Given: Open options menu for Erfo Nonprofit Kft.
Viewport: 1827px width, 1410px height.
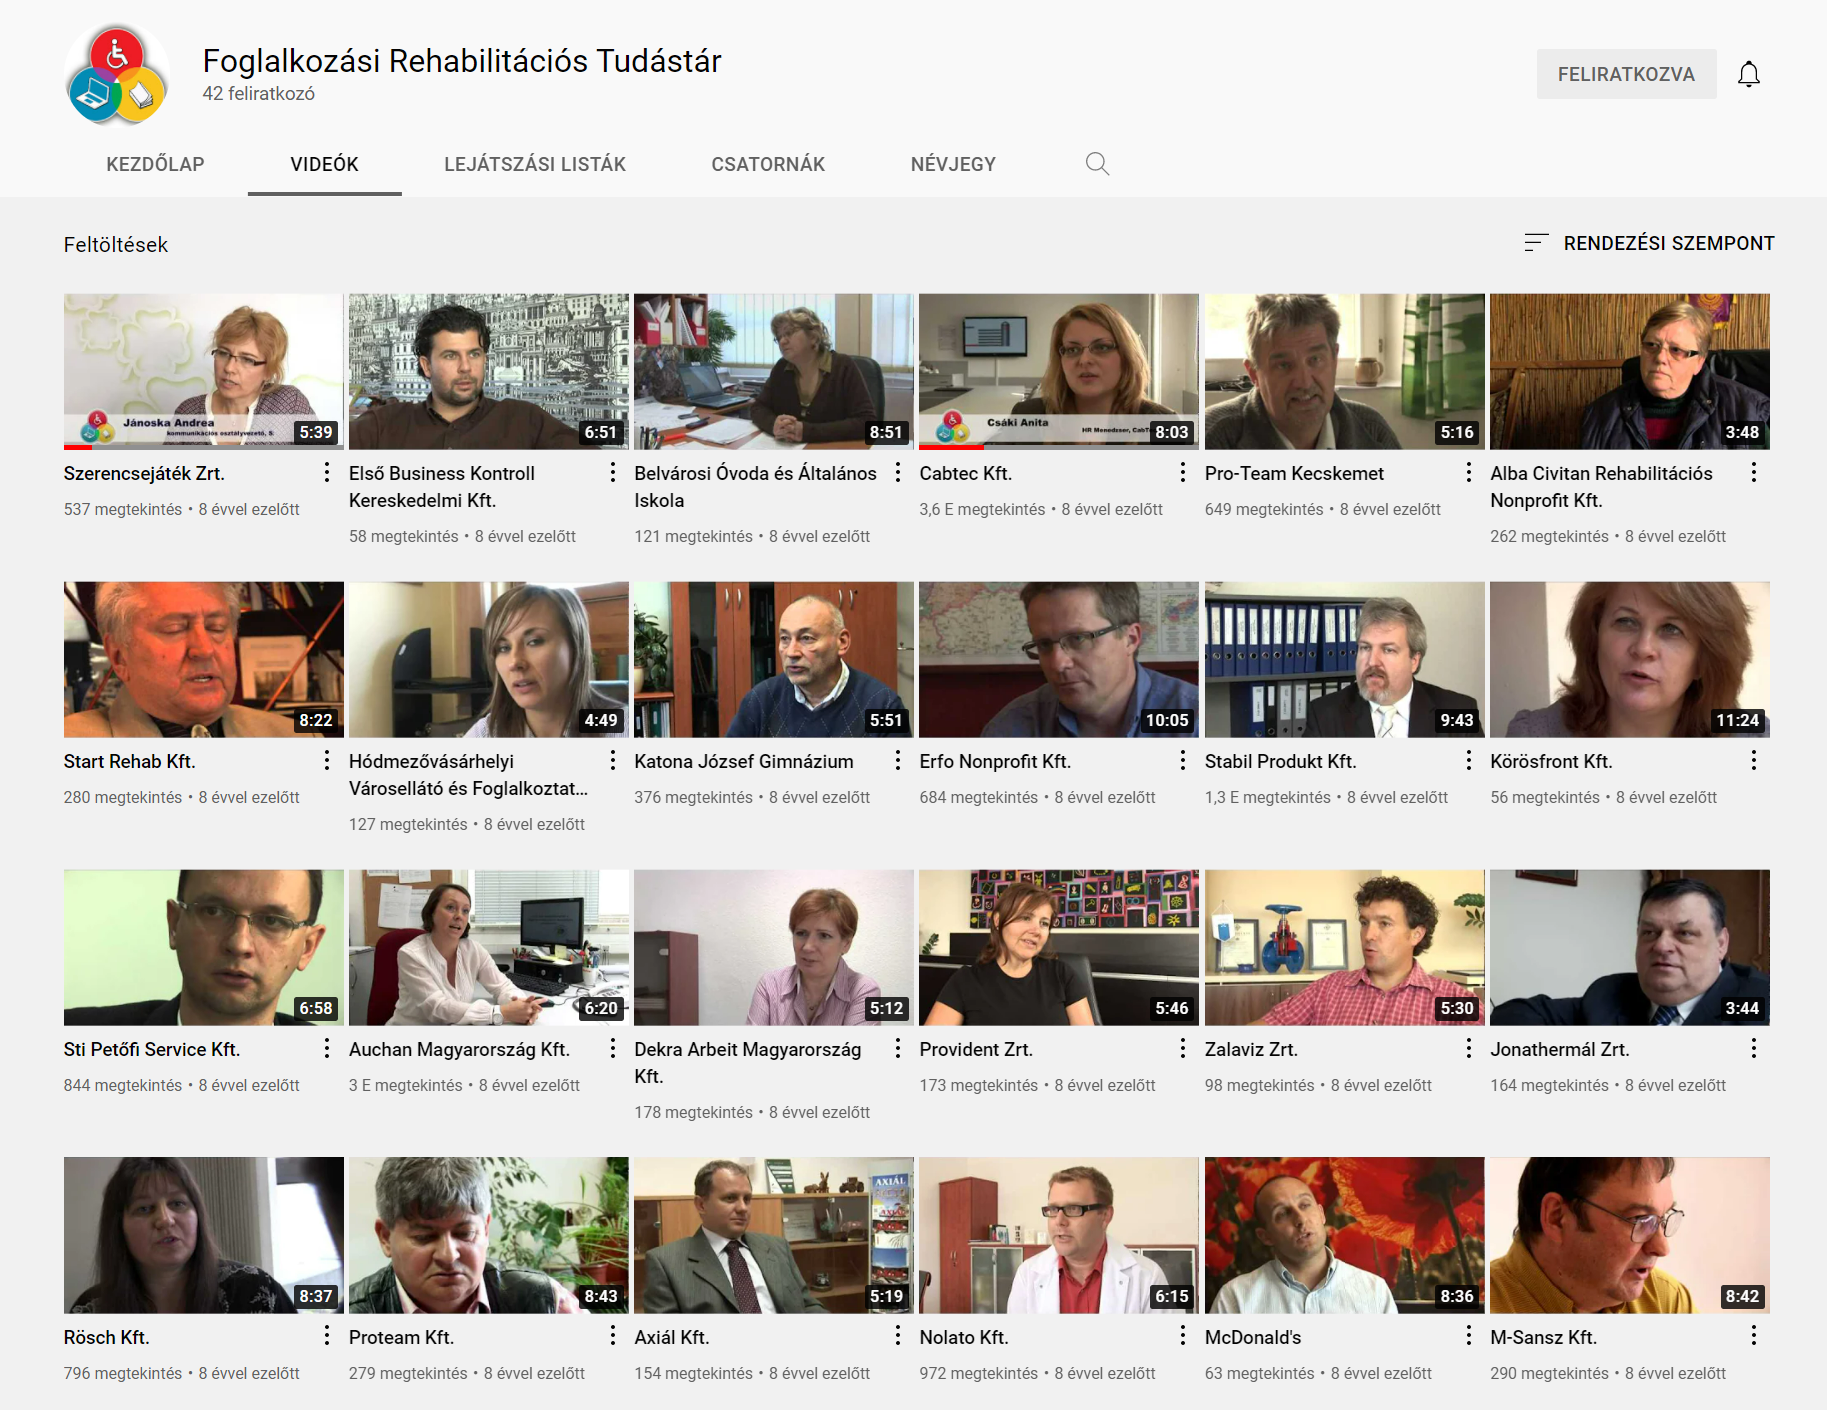Looking at the screenshot, I should pyautogui.click(x=1182, y=761).
